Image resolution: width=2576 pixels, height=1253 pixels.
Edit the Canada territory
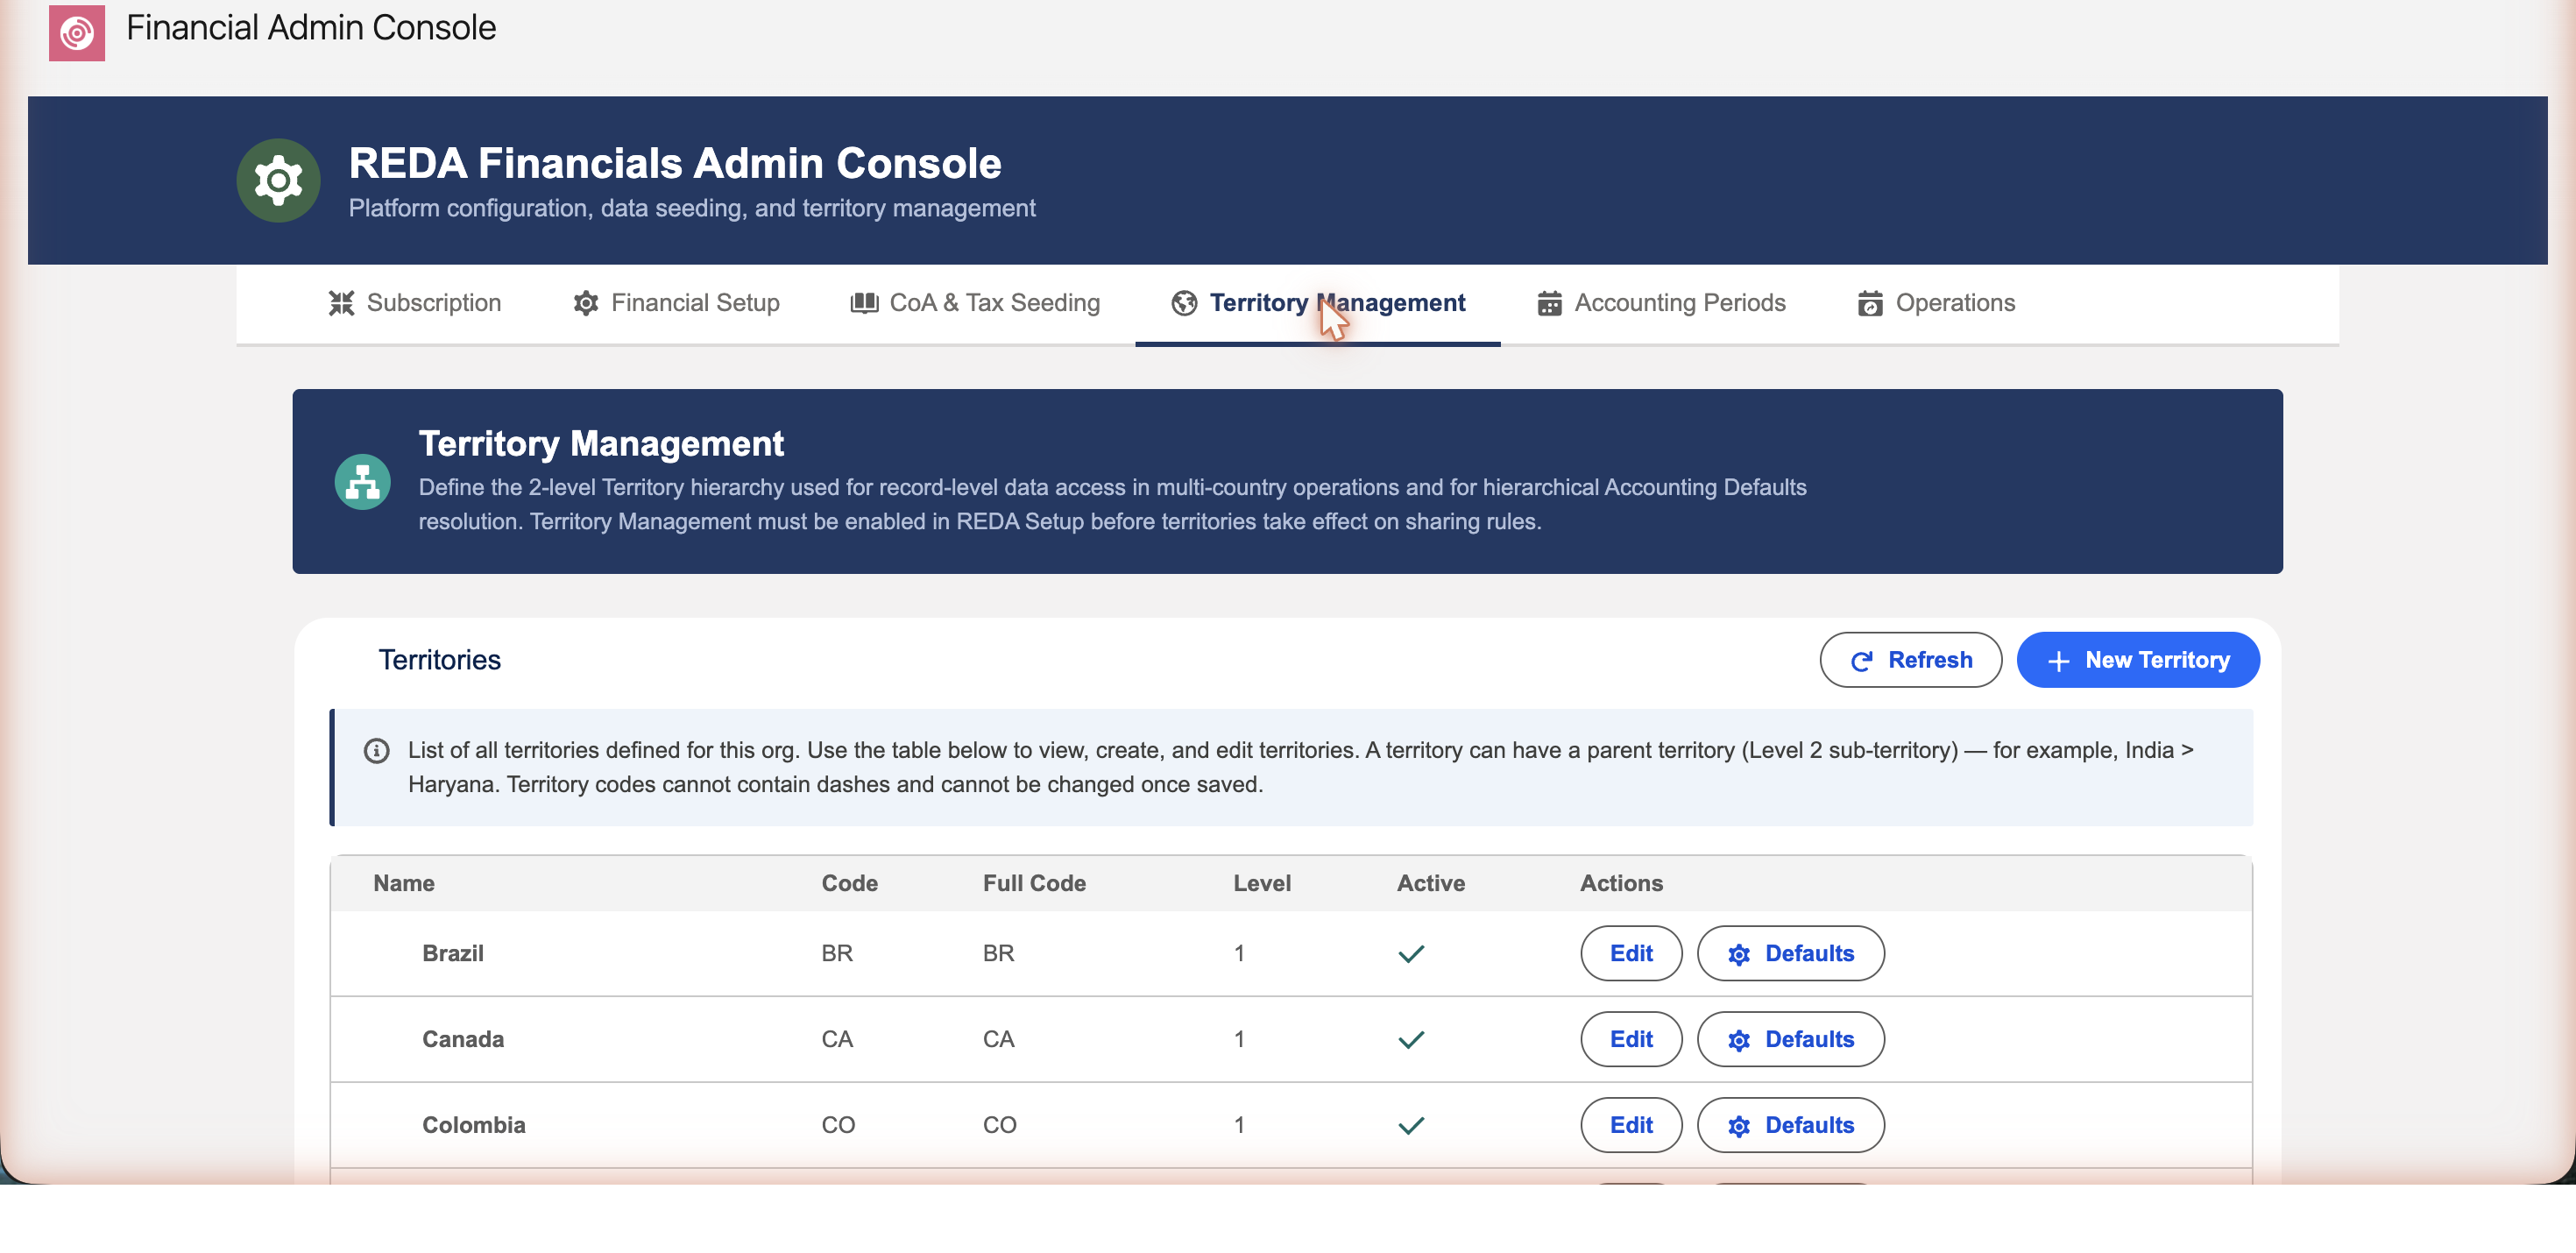click(x=1631, y=1040)
